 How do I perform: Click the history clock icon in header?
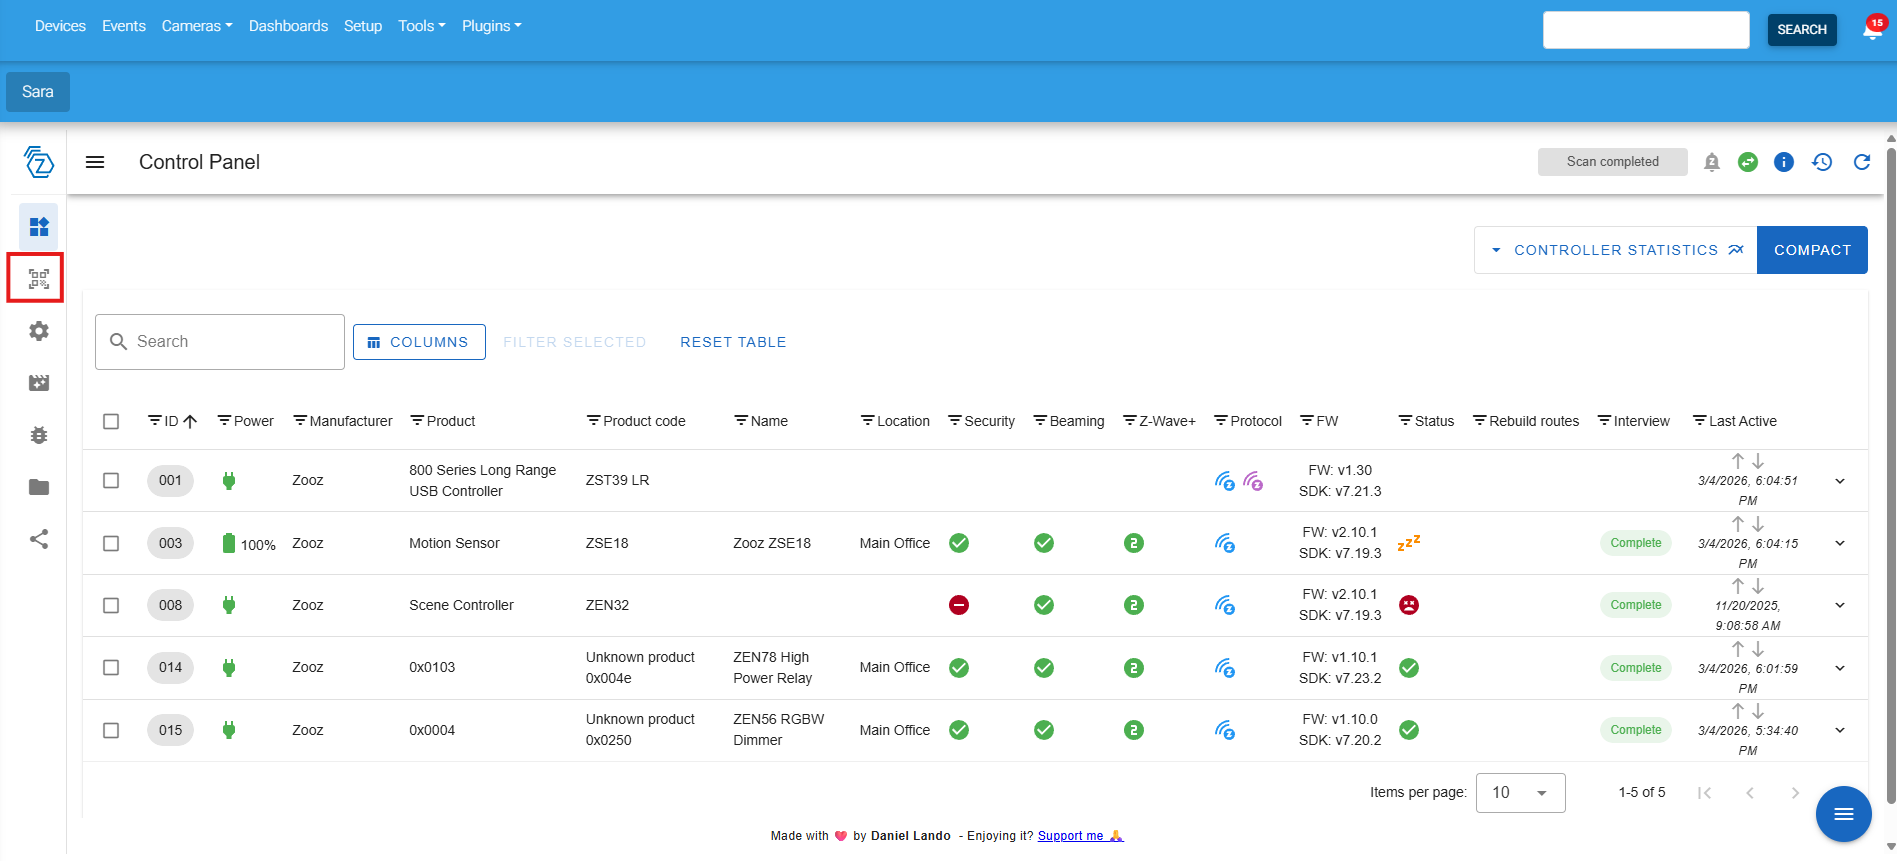1822,162
